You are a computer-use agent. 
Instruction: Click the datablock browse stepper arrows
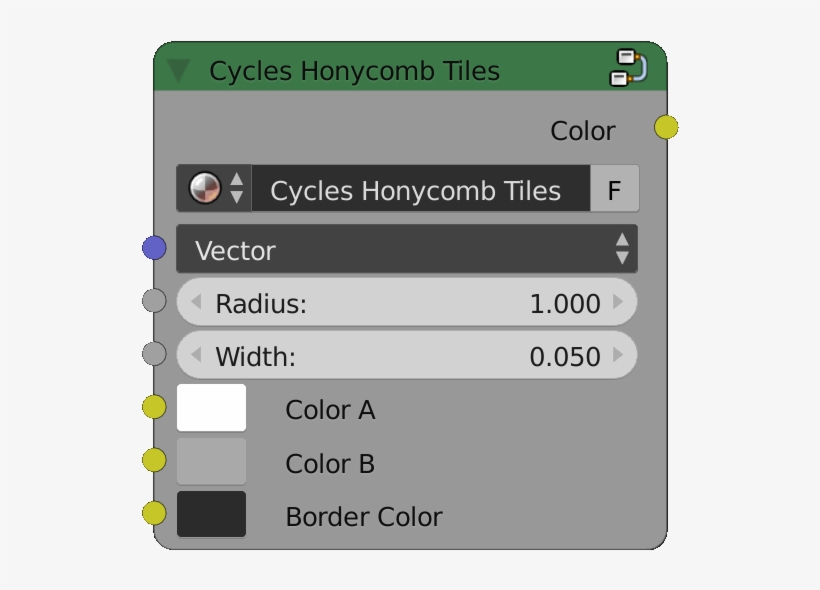(x=237, y=187)
